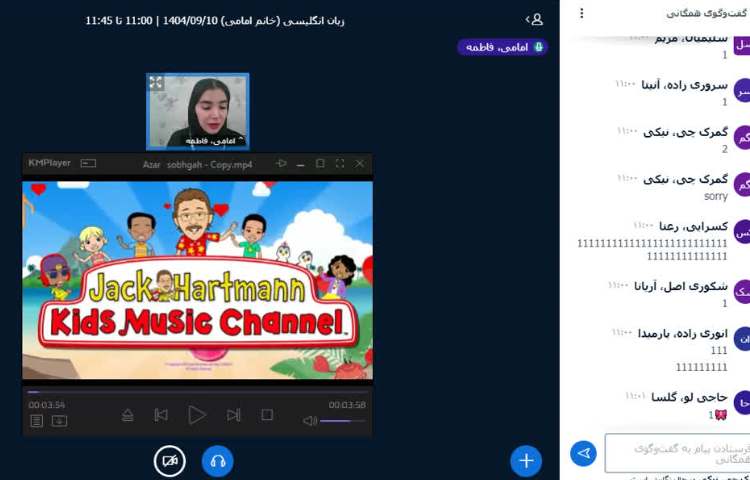
Task: Open the plus actions menu
Action: (526, 461)
